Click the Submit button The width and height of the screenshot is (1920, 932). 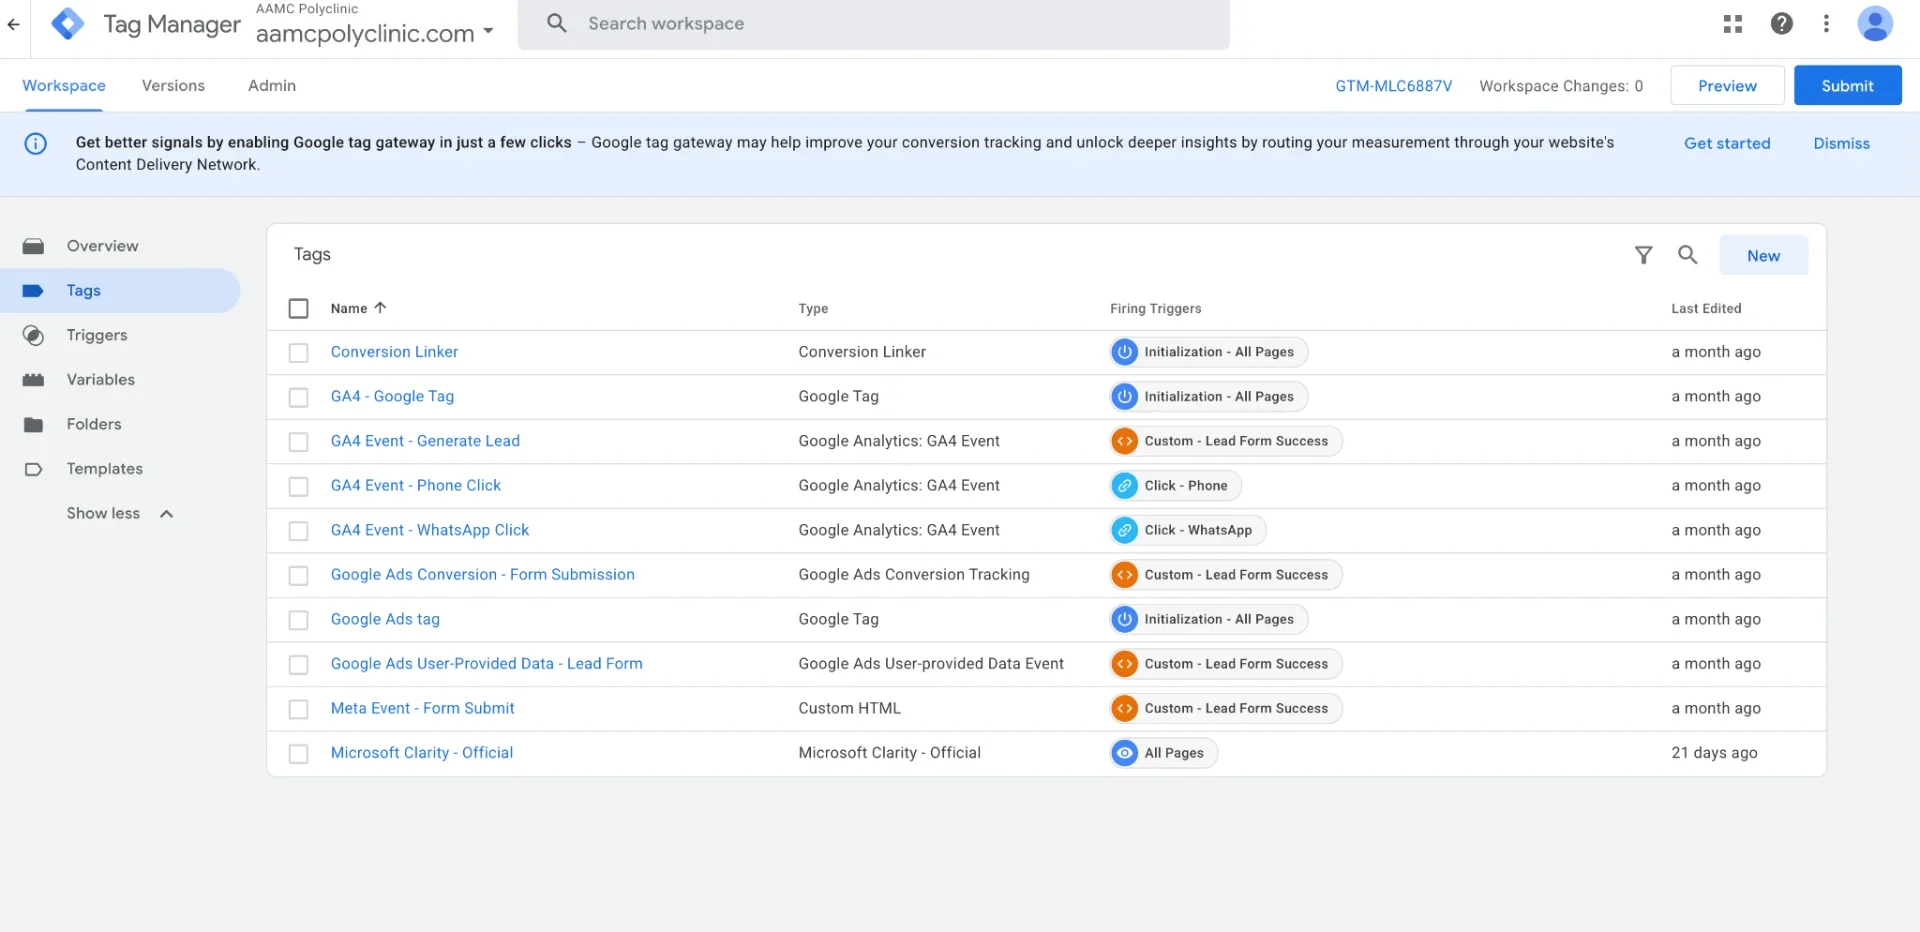(1847, 86)
